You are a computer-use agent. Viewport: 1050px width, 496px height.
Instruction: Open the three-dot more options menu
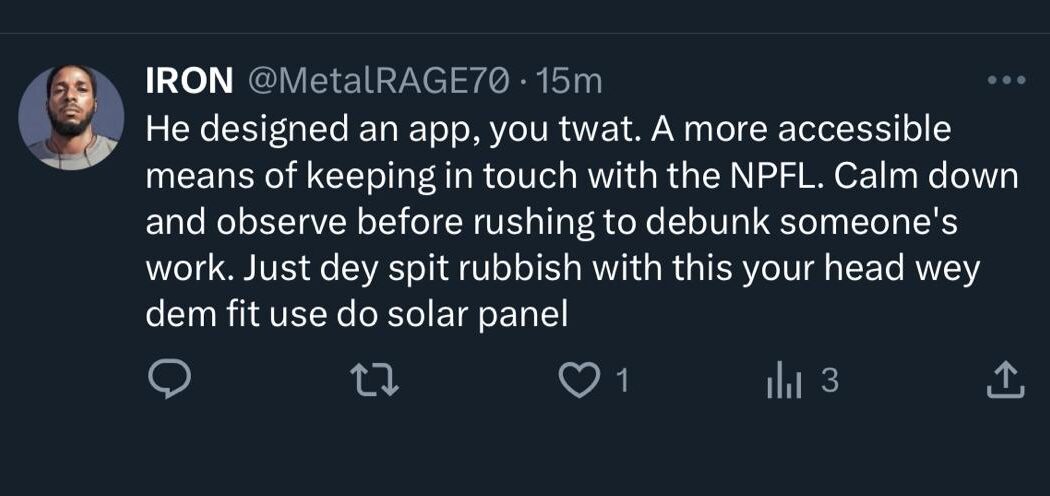pyautogui.click(x=1006, y=81)
